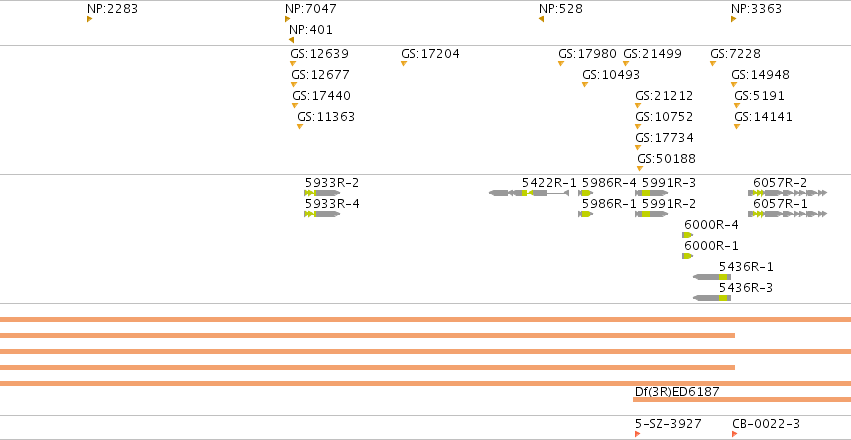Click the 5991R-3 gene model
851x440 pixels.
coord(652,193)
